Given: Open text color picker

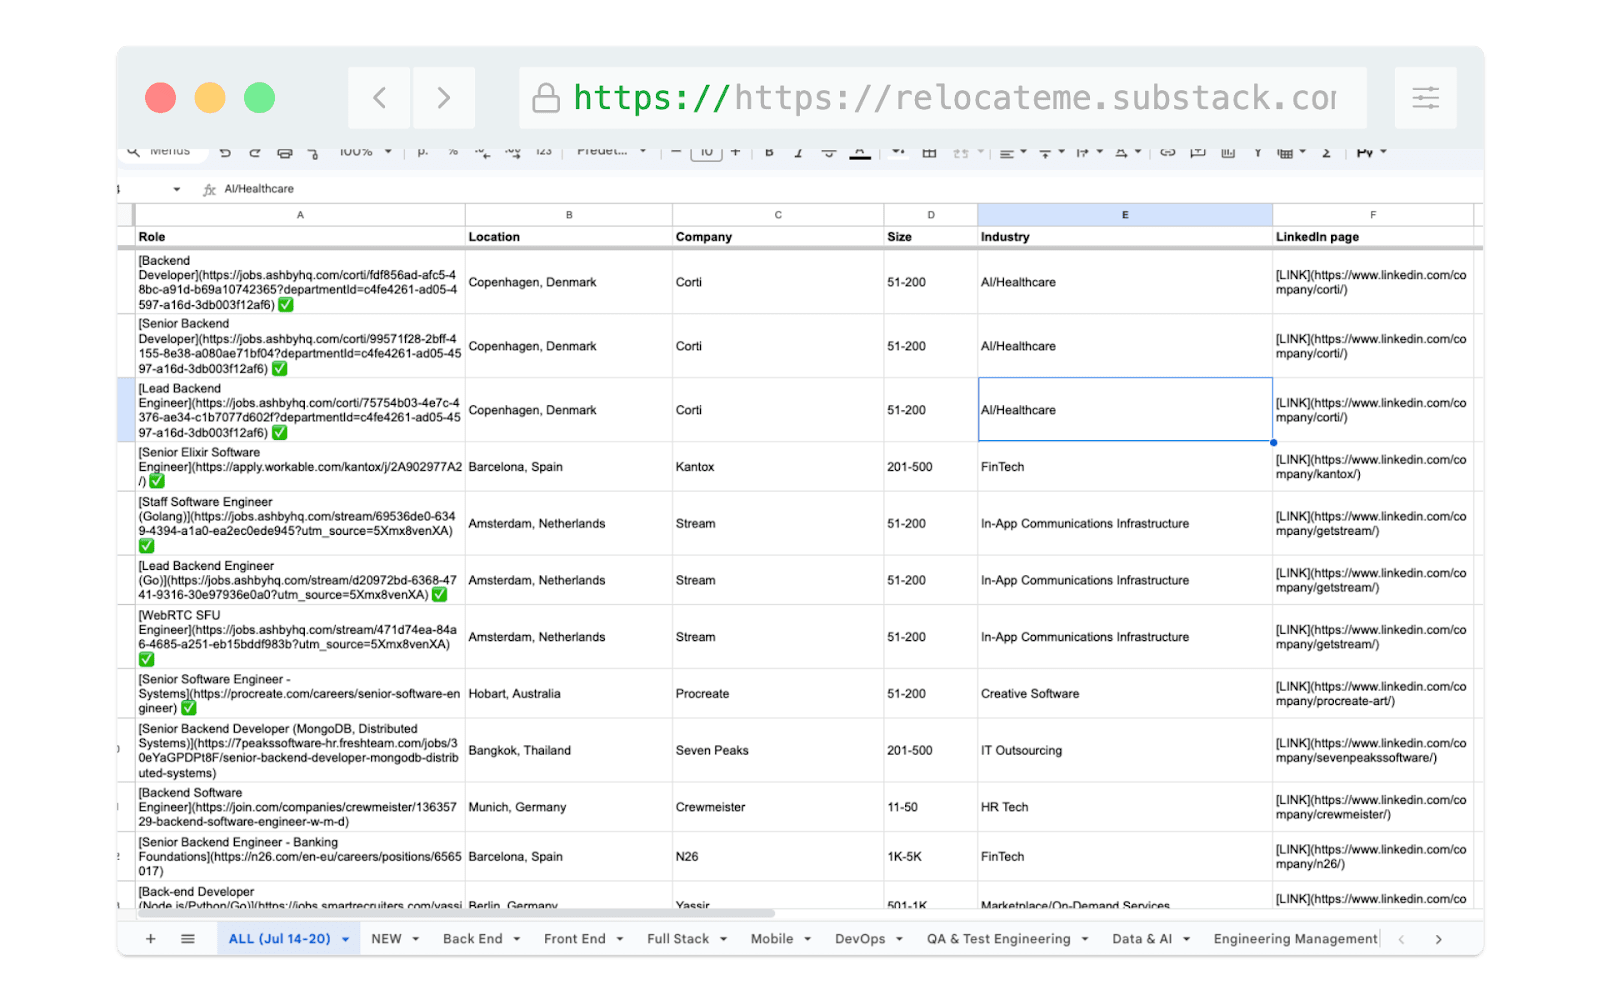Looking at the screenshot, I should click(x=860, y=152).
